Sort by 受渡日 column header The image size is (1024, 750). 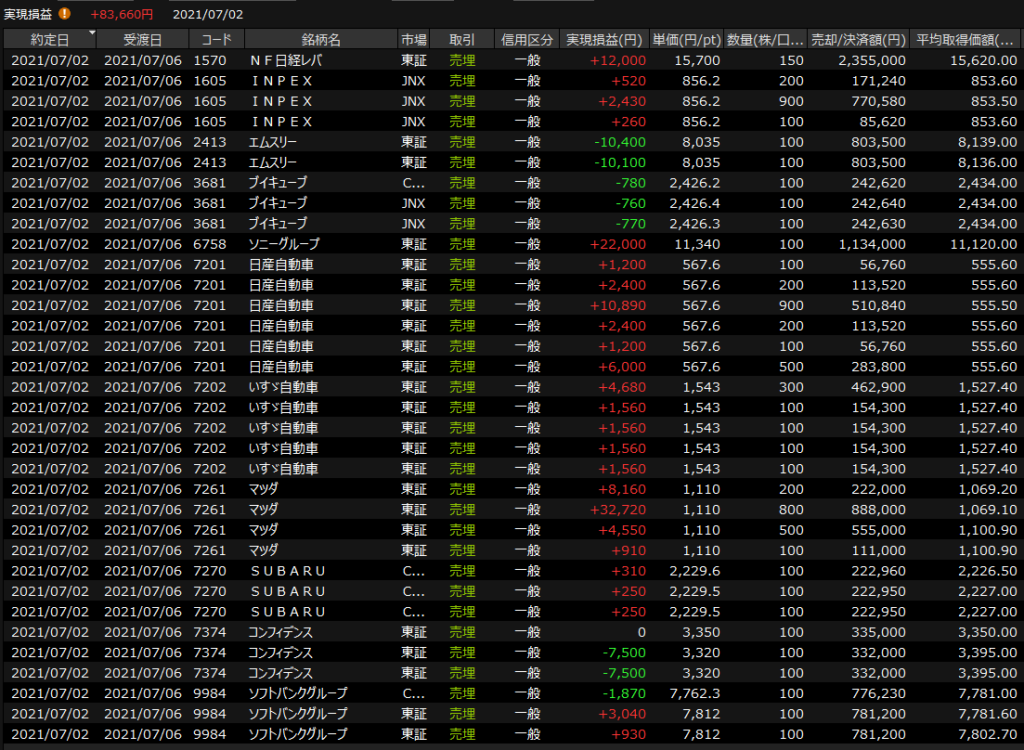point(143,40)
